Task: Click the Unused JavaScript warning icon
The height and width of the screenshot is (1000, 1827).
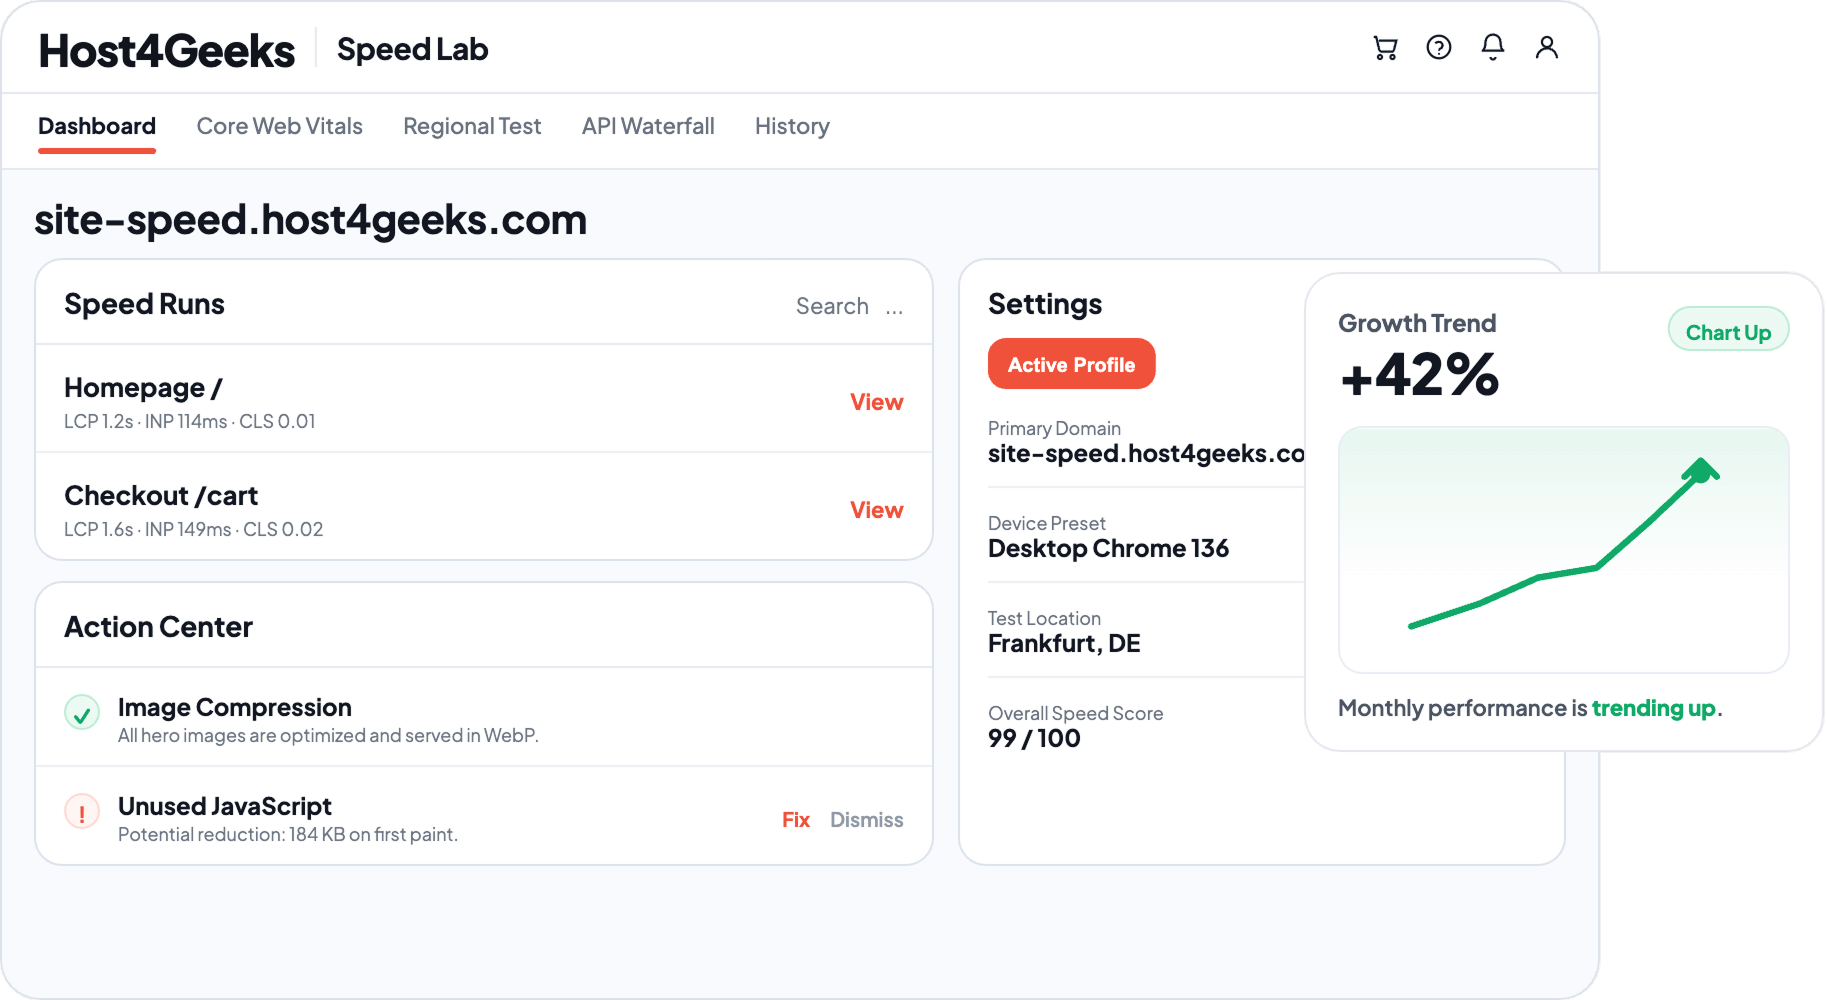Action: tap(82, 811)
